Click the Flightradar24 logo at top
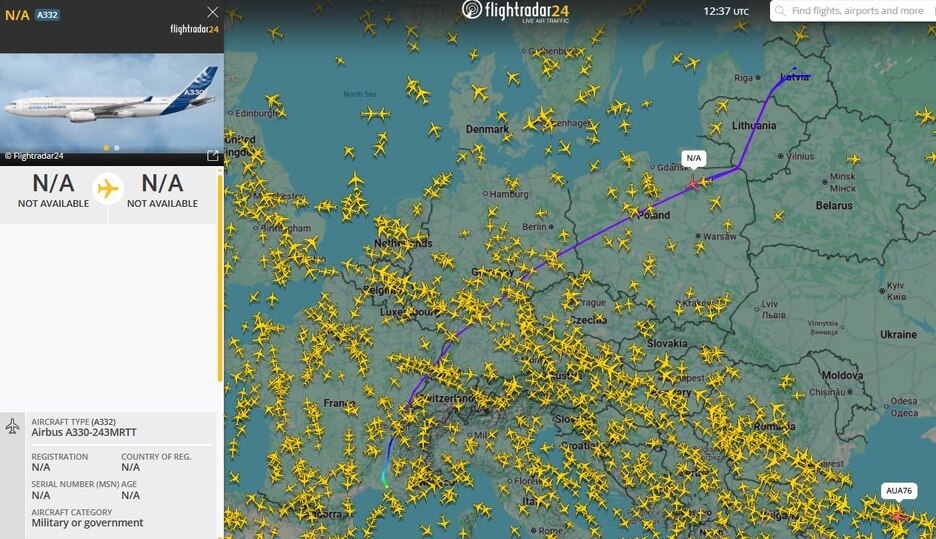This screenshot has width=936, height=539. [x=515, y=11]
